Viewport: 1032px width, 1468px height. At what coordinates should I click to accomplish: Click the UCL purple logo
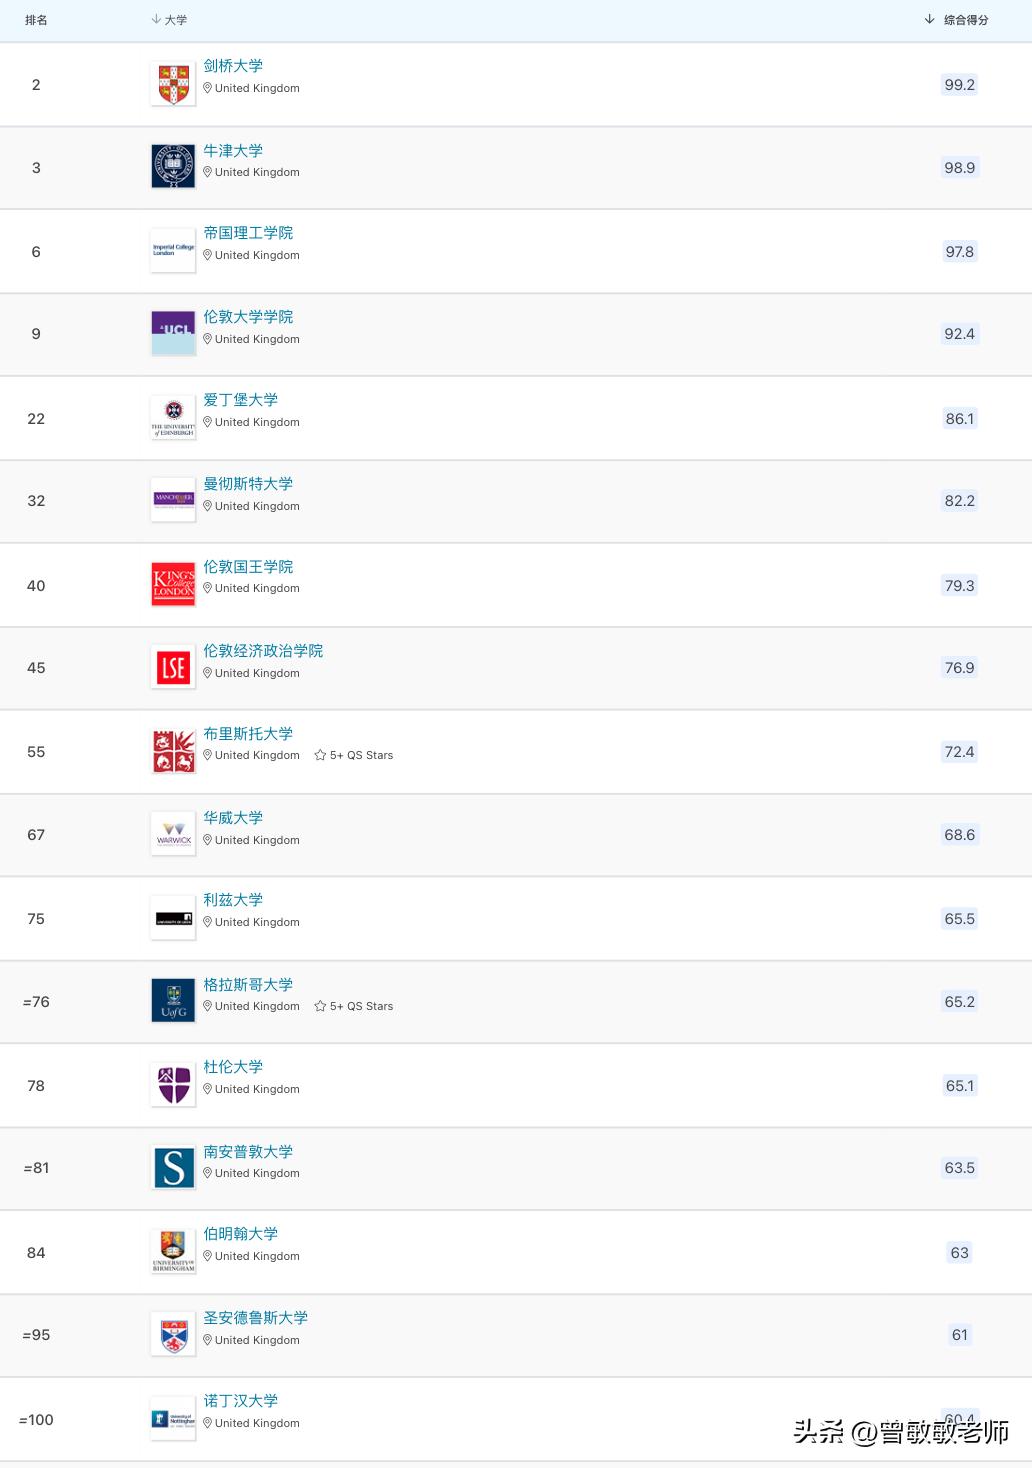(173, 333)
